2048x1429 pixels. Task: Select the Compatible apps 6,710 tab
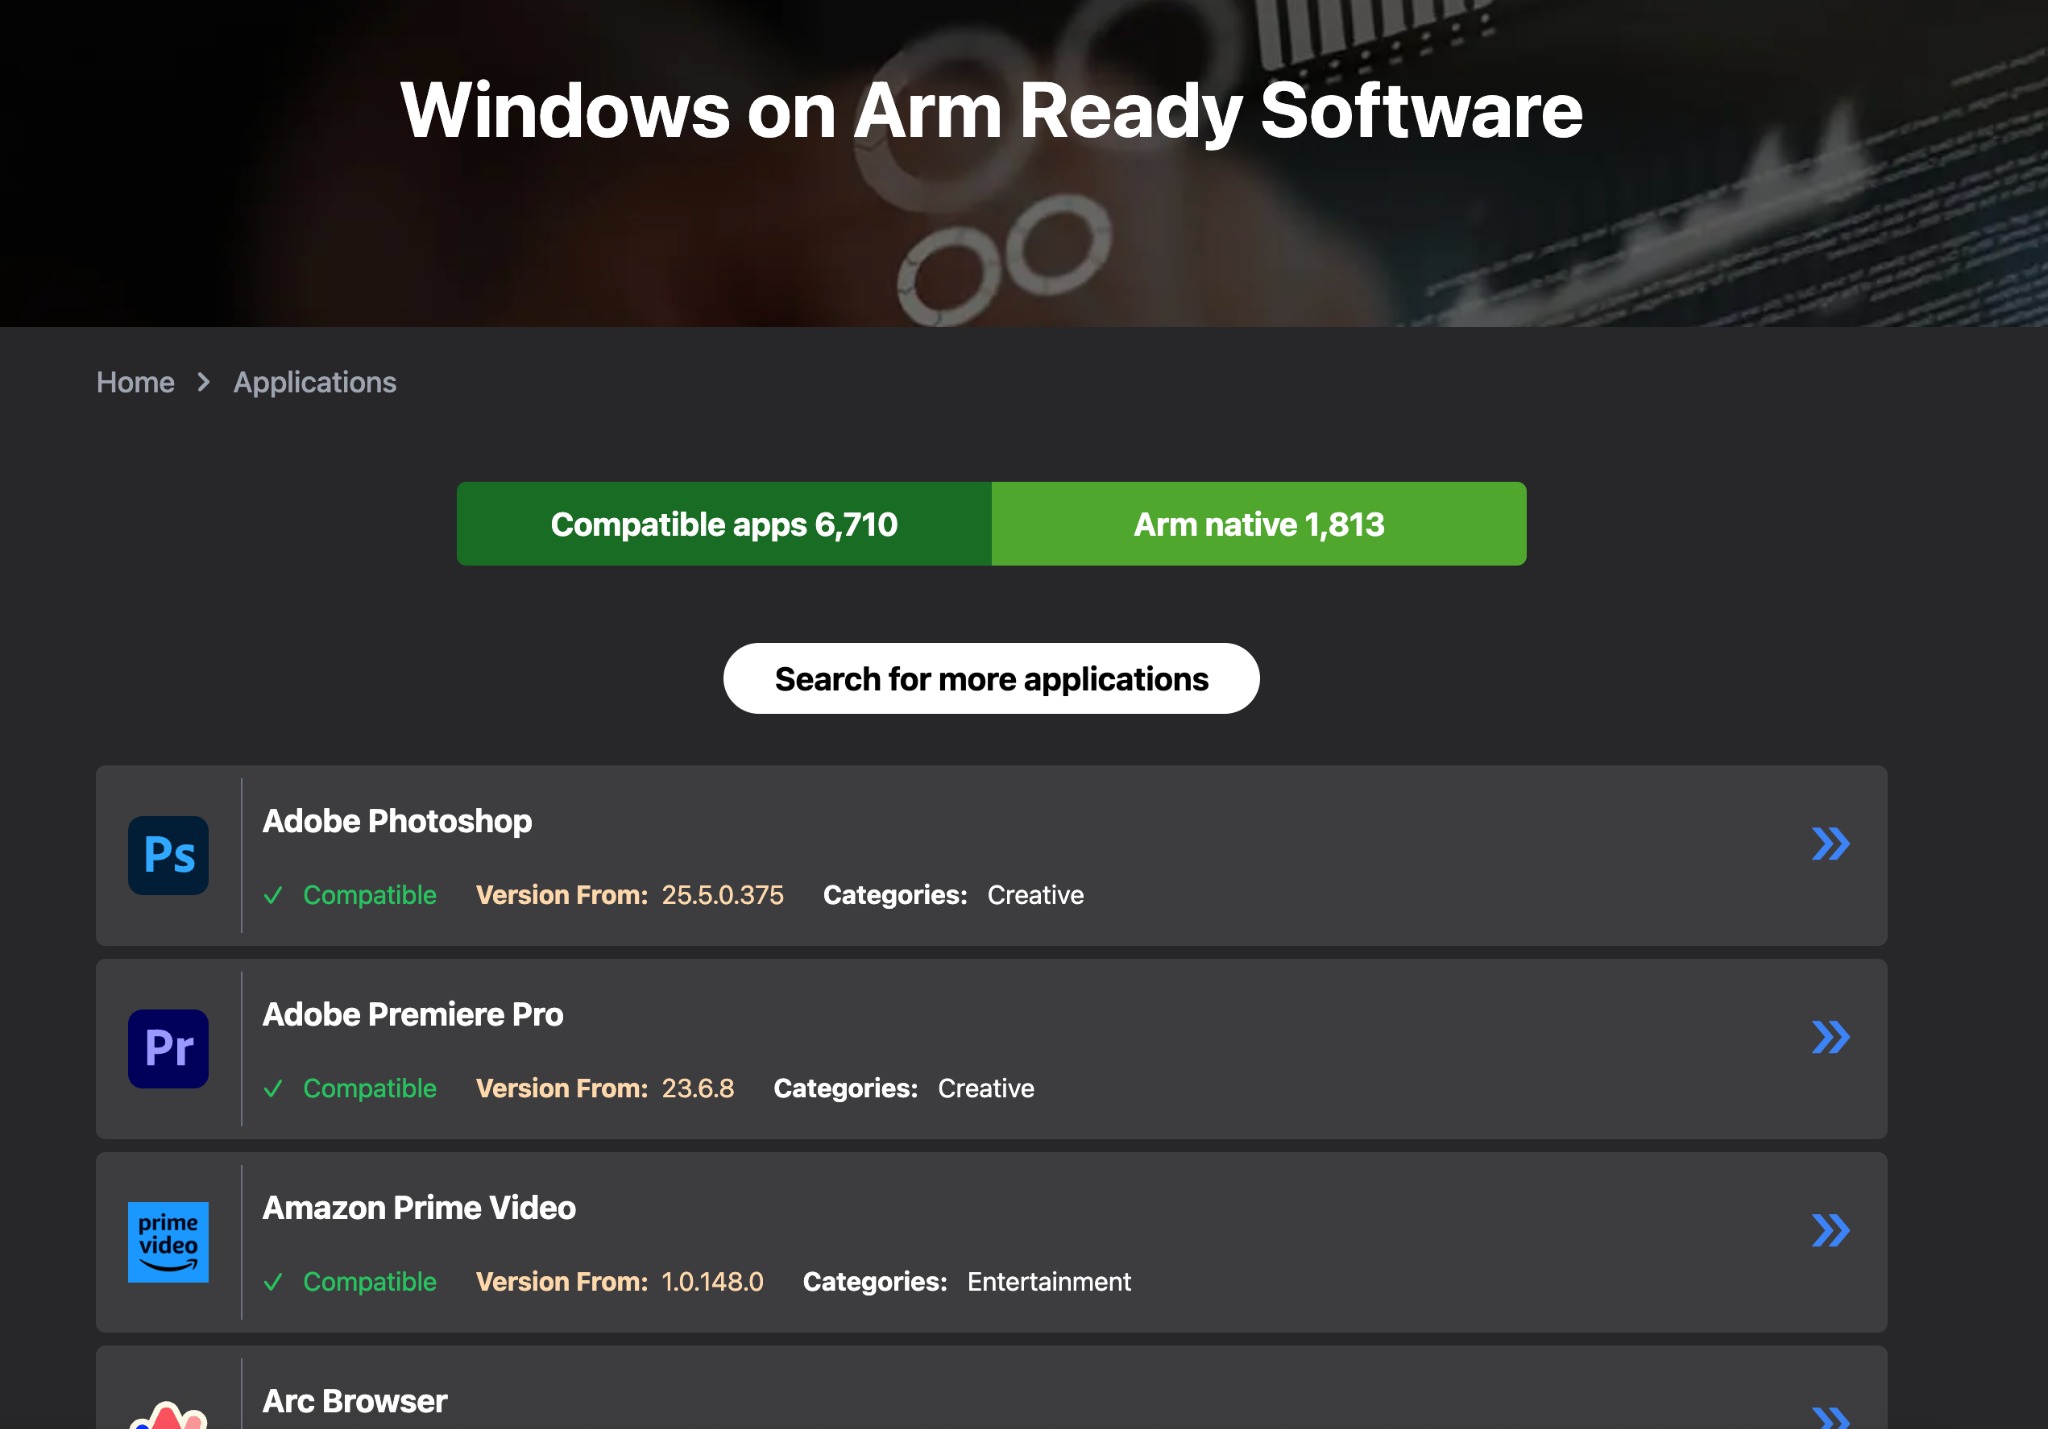[x=724, y=524]
